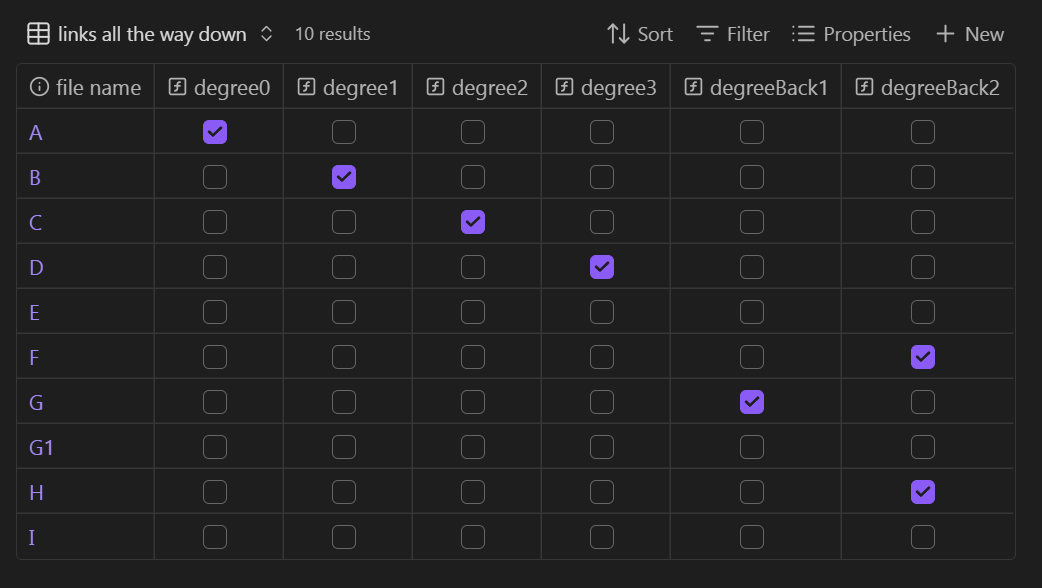Click the info icon in file name header
Viewport: 1042px width, 588px height.
tap(39, 88)
